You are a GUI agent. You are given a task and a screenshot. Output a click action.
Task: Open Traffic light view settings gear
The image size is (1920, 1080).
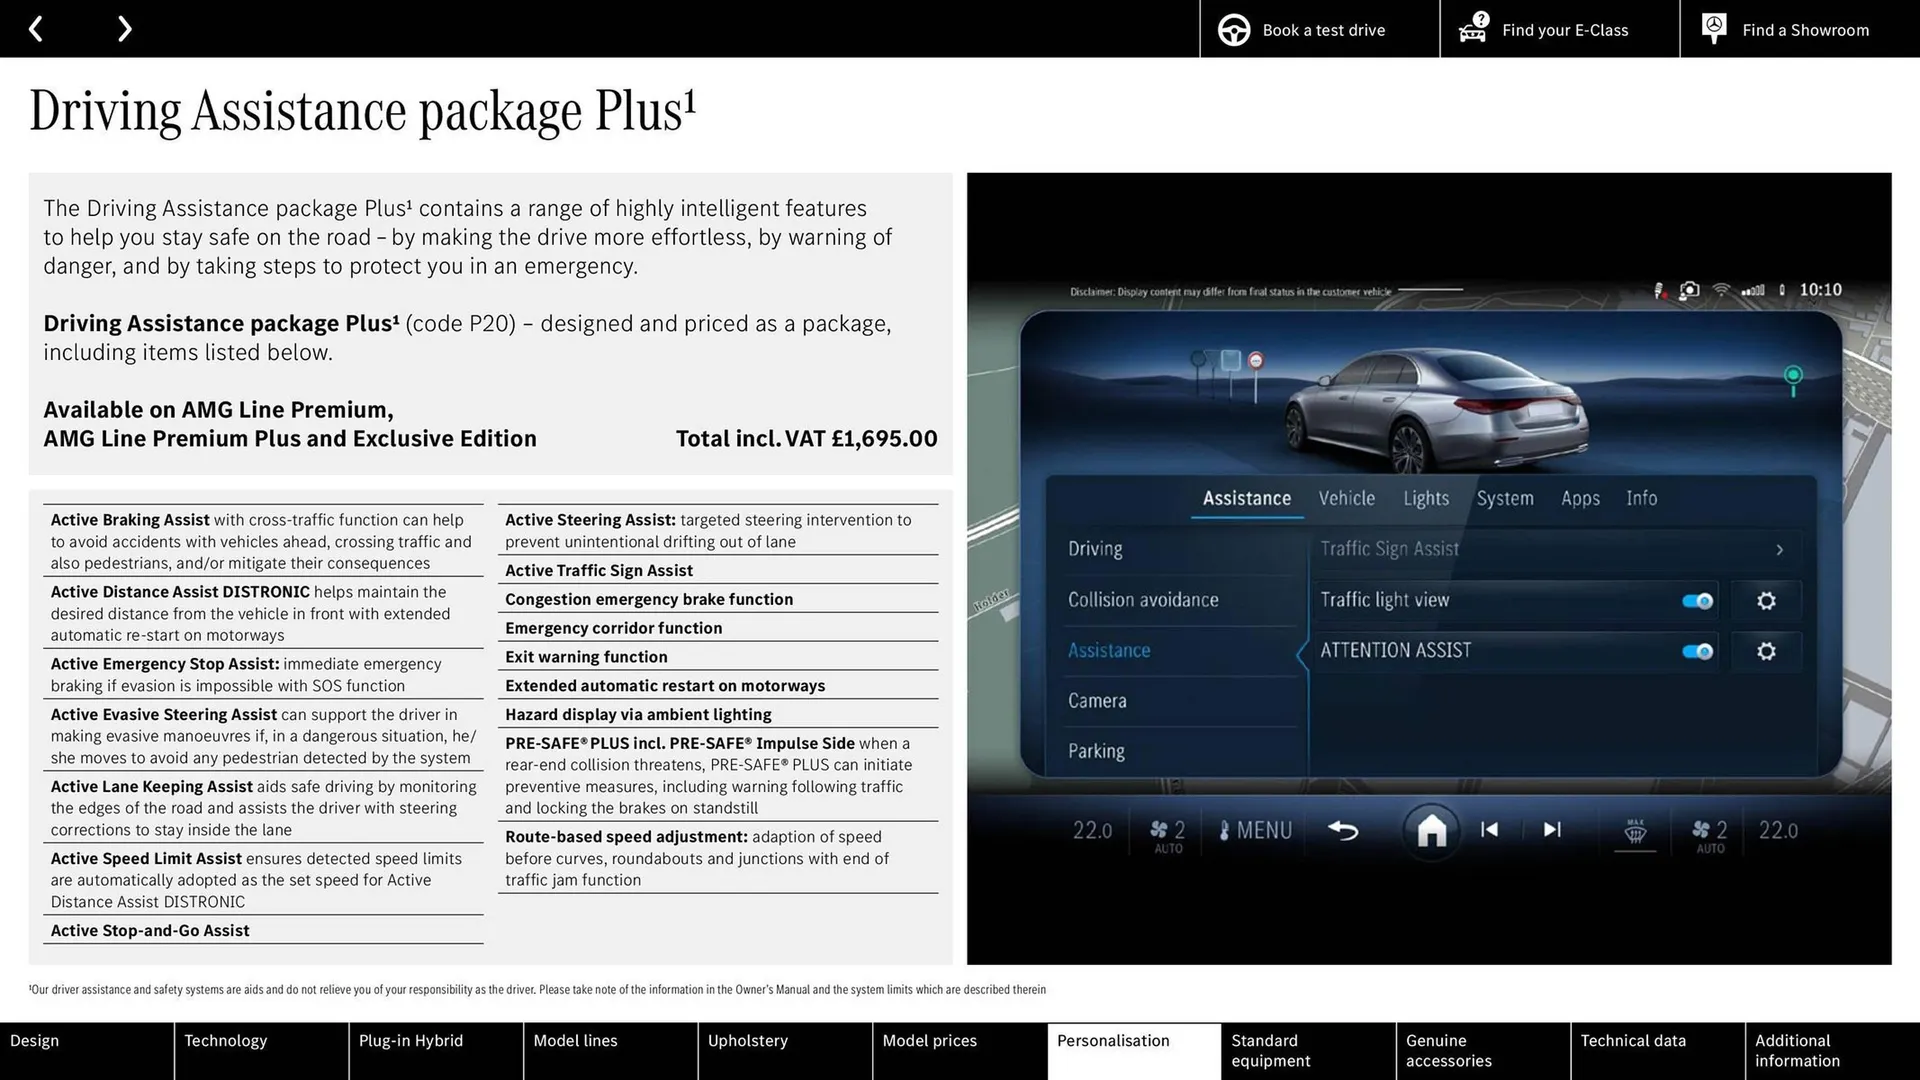click(x=1766, y=600)
